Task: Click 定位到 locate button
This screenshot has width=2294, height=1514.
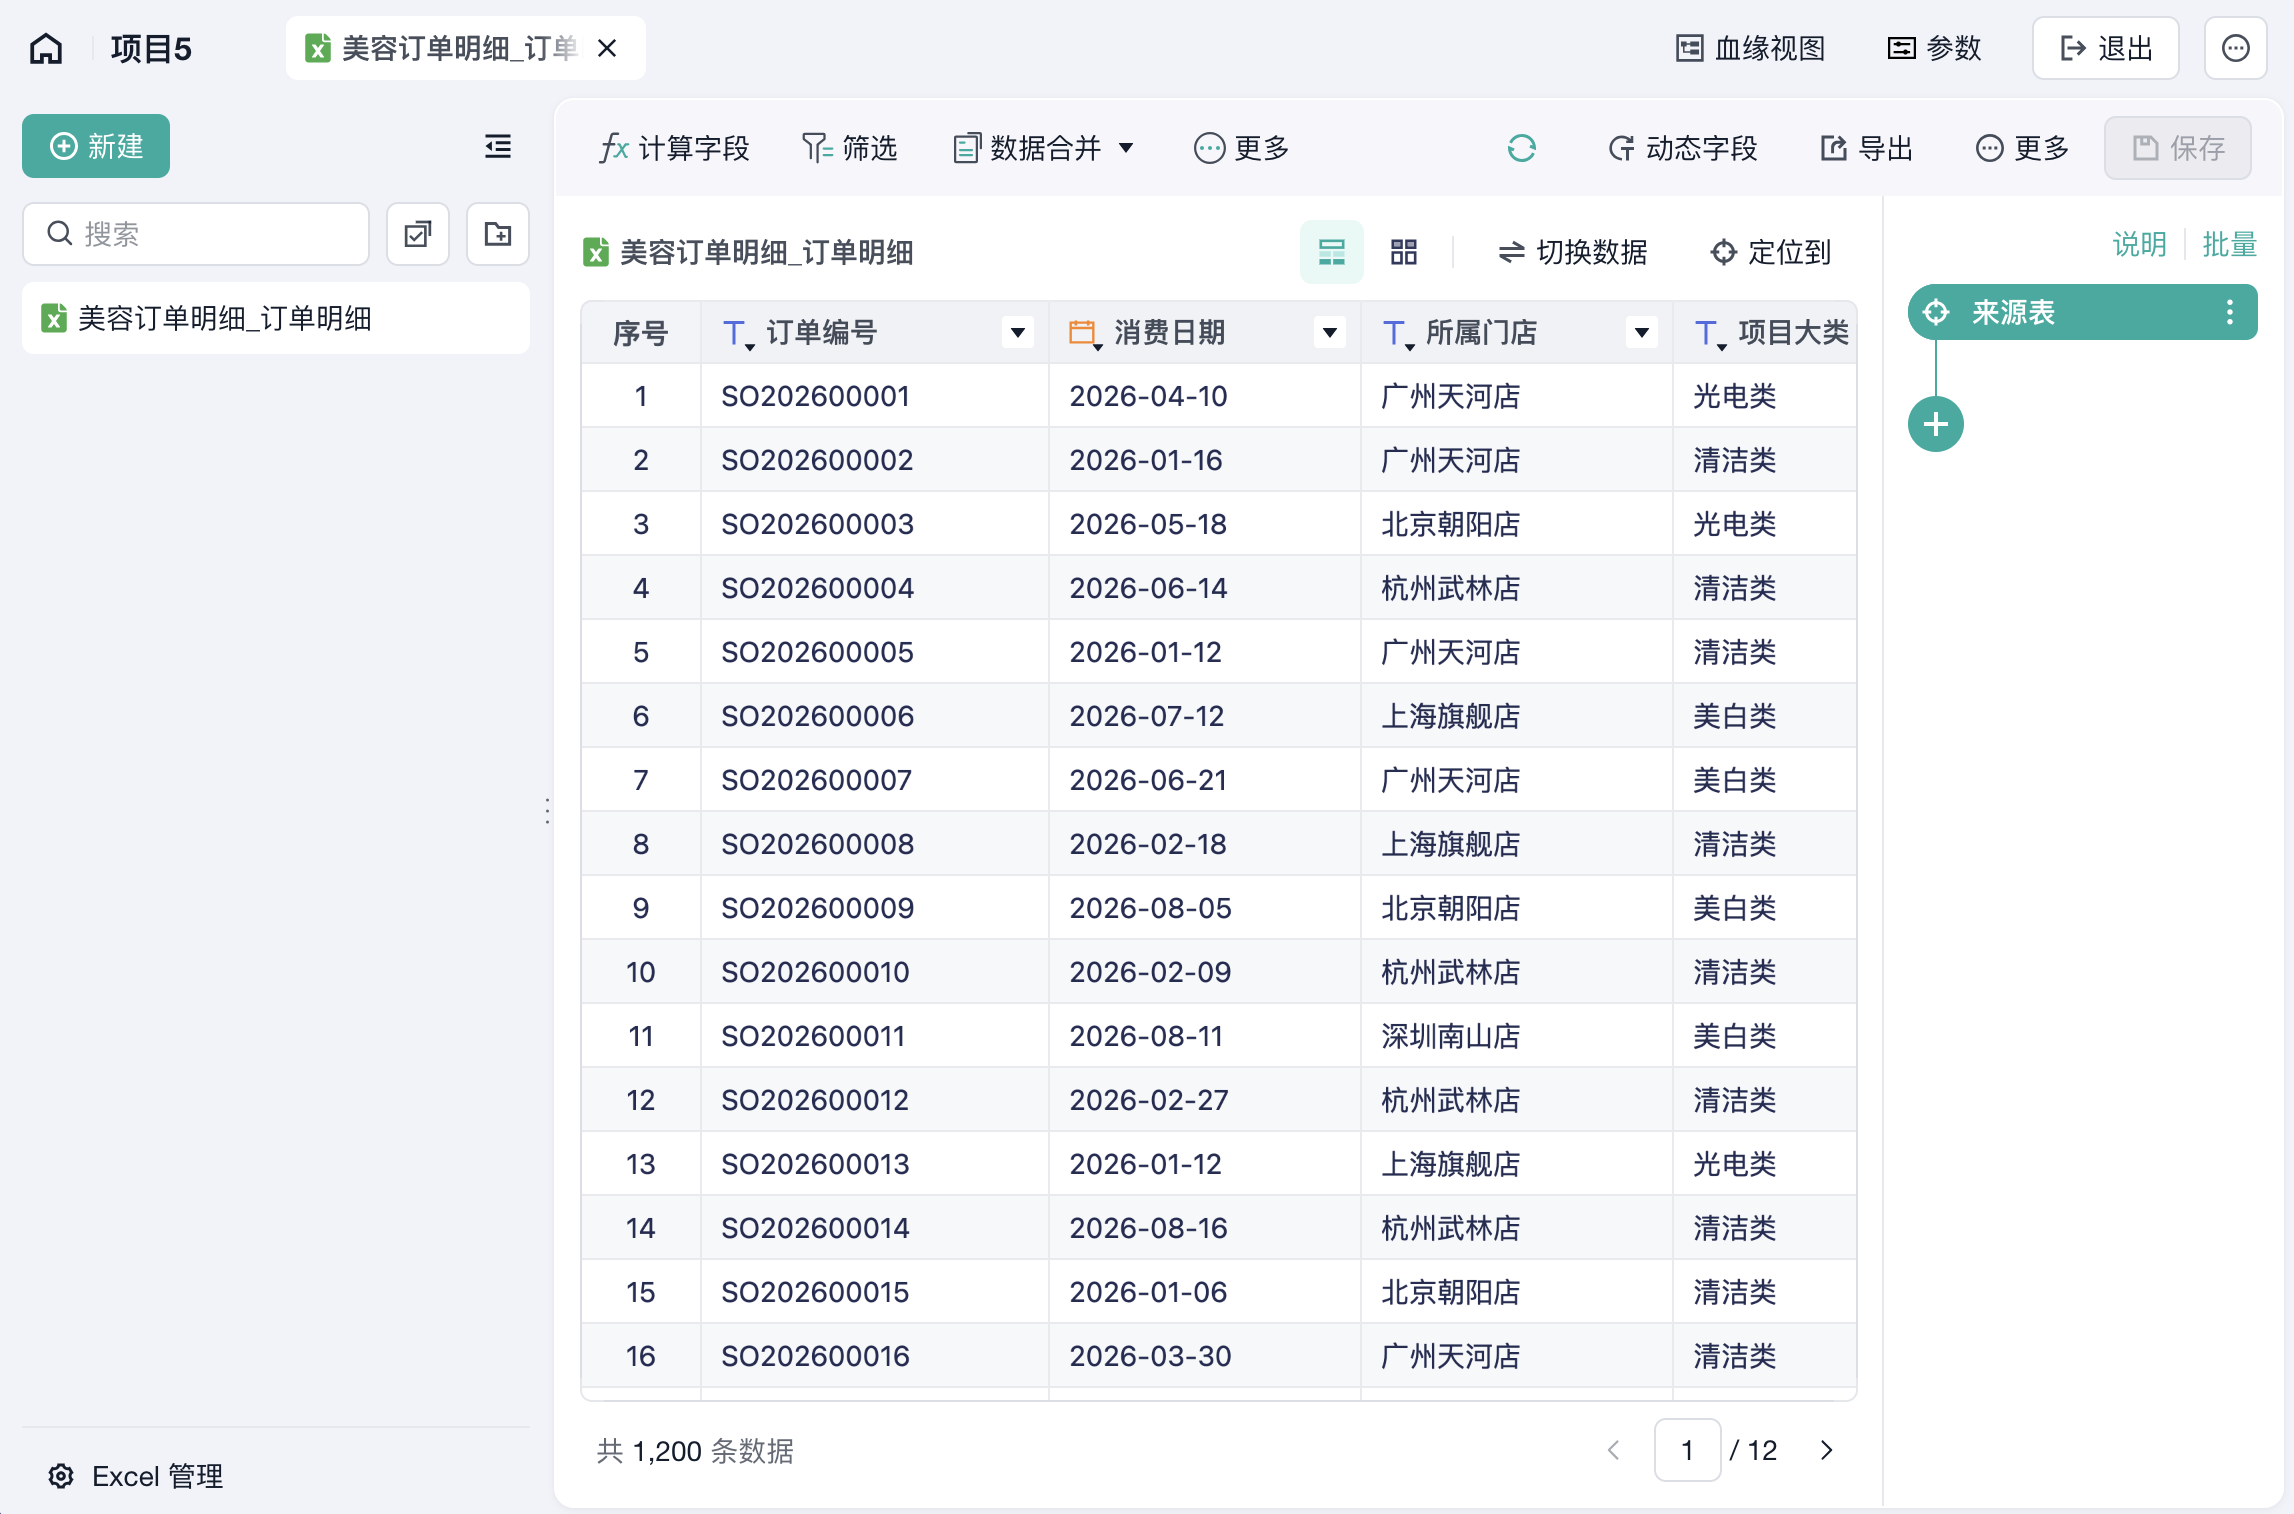Action: pyautogui.click(x=1771, y=252)
